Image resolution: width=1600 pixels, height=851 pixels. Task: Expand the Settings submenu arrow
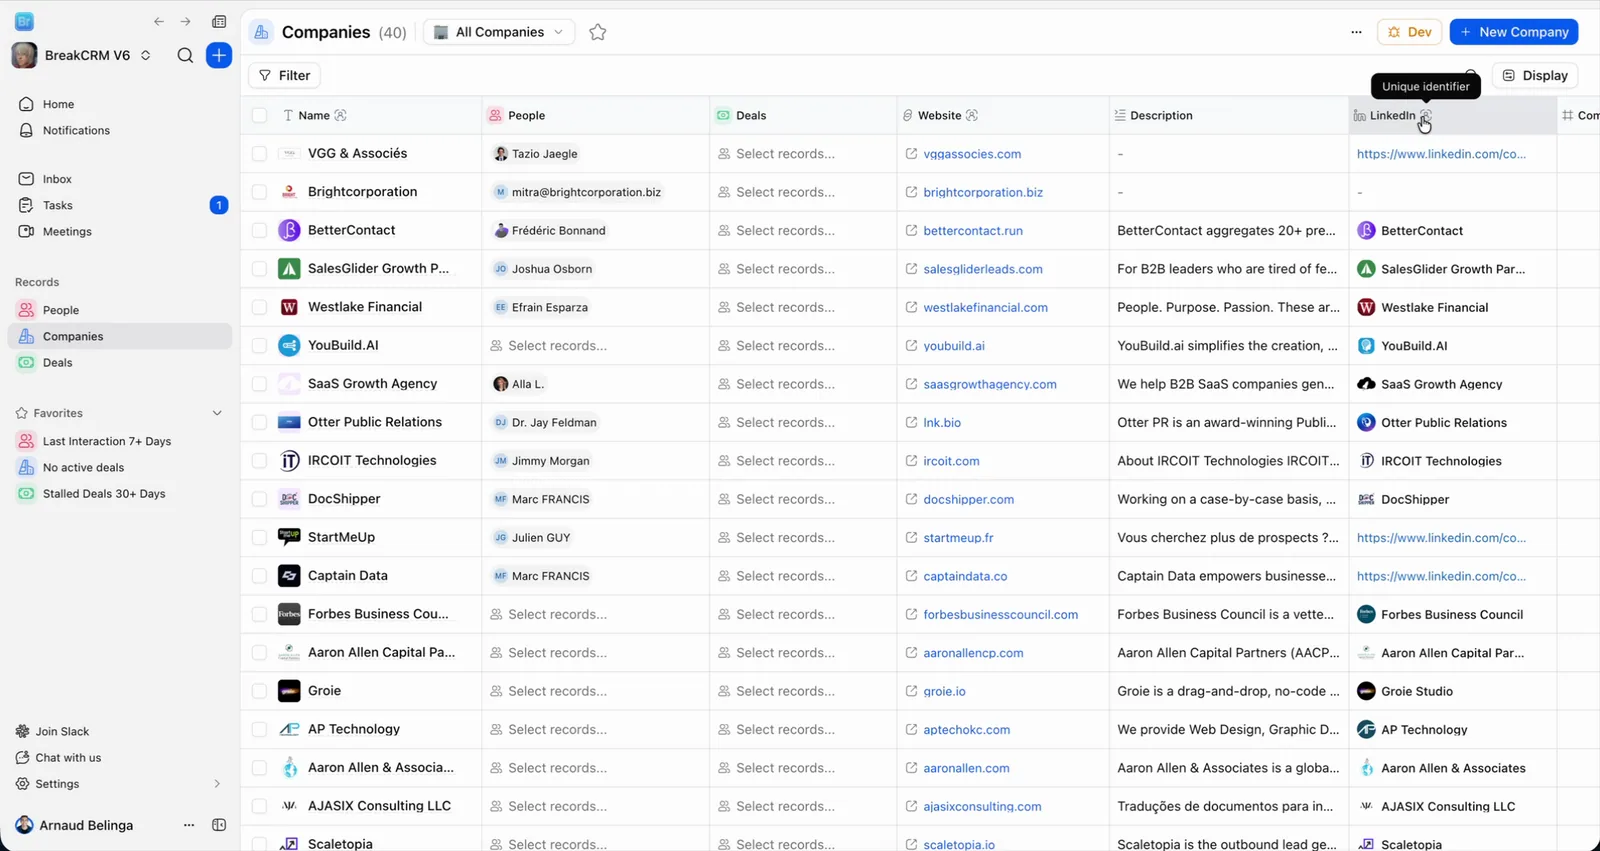click(217, 784)
